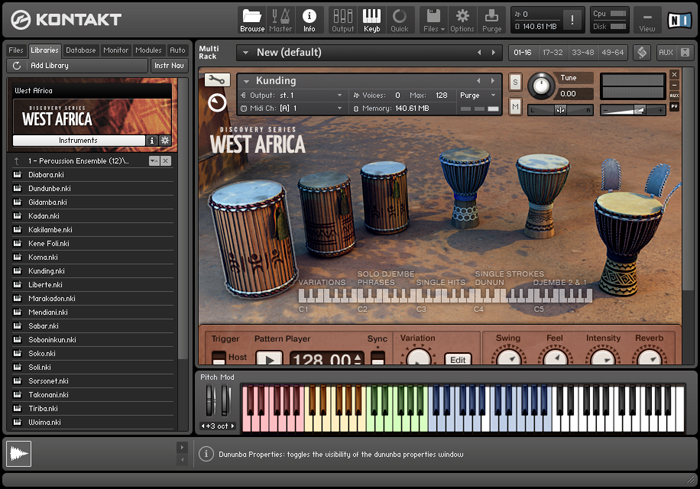Open the Browse panel icon
Screen dimensions: 700x489
coord(252,18)
